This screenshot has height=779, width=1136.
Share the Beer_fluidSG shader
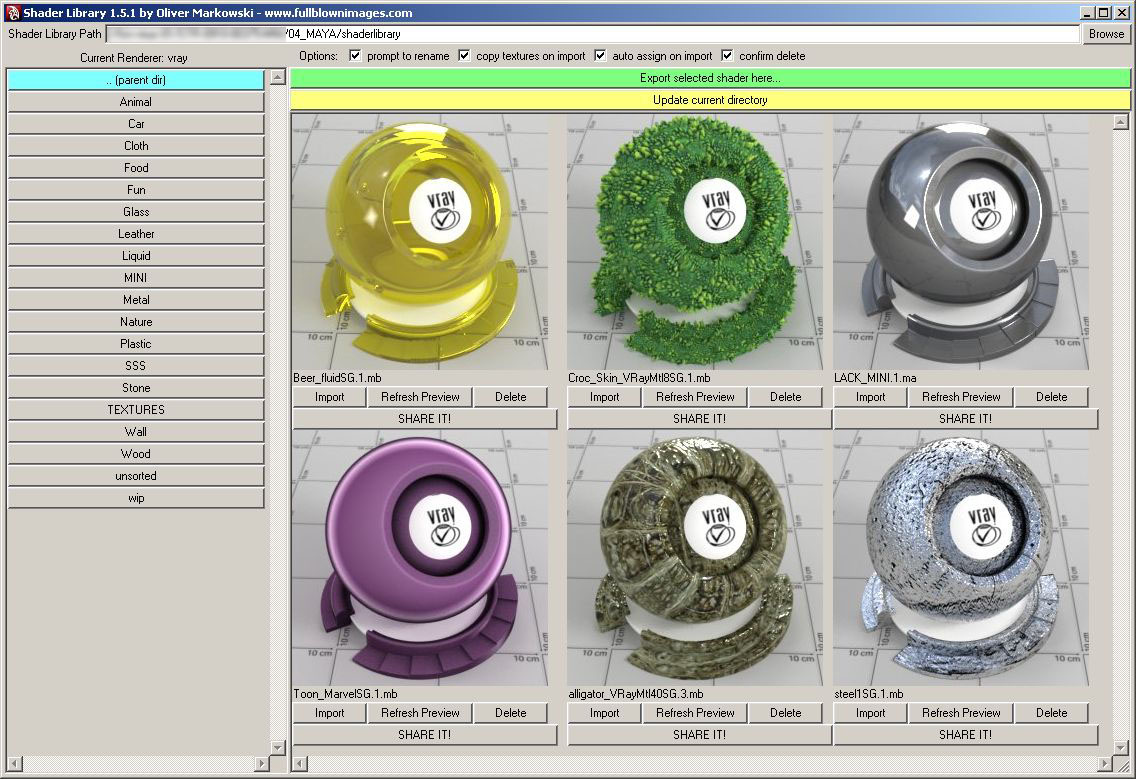425,419
